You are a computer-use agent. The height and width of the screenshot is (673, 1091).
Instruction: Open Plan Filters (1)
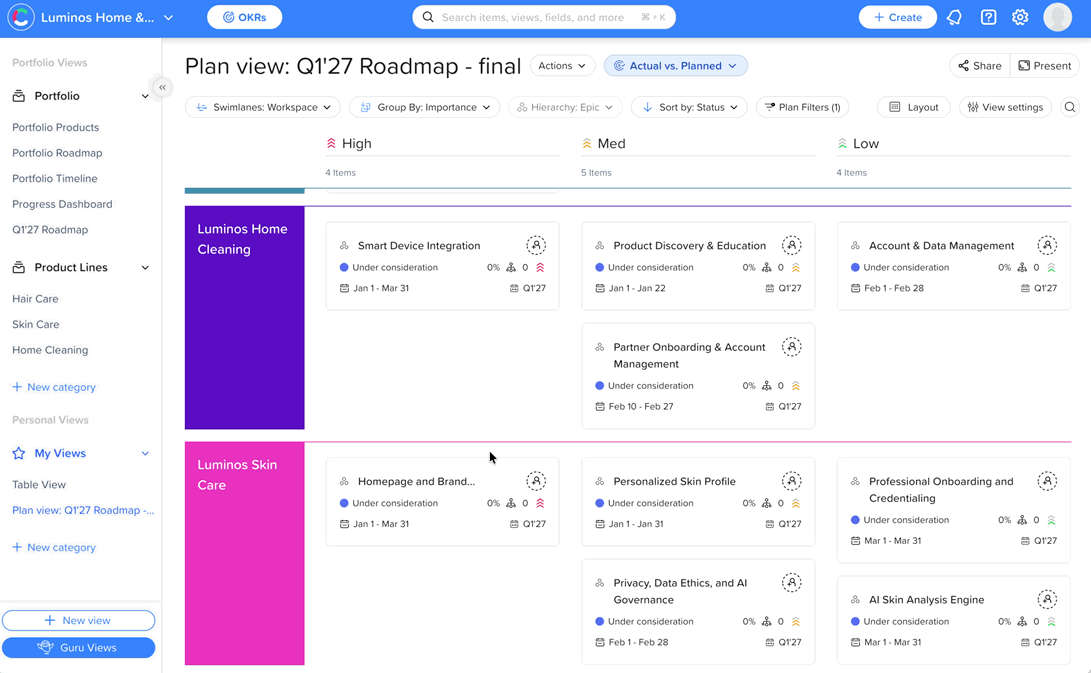point(802,107)
